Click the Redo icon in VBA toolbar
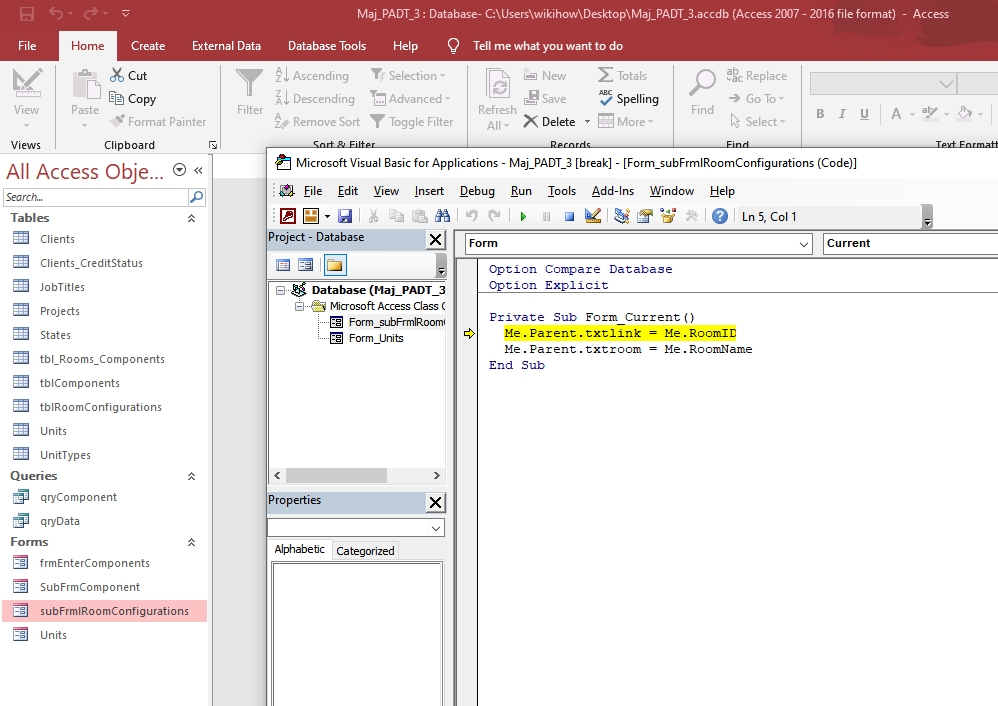The height and width of the screenshot is (706, 998). coord(494,216)
